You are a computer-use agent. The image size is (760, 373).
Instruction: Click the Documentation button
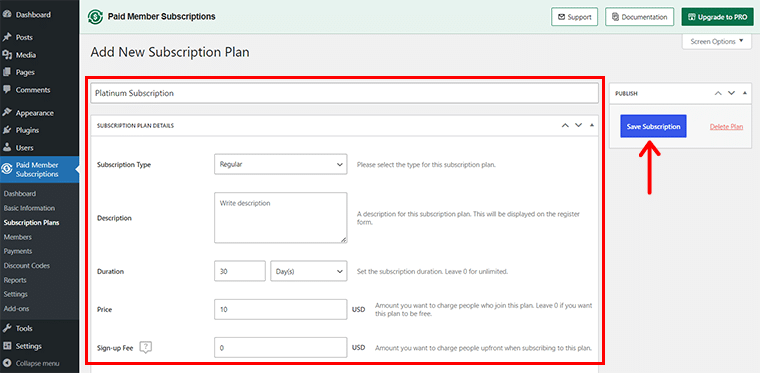coord(640,17)
